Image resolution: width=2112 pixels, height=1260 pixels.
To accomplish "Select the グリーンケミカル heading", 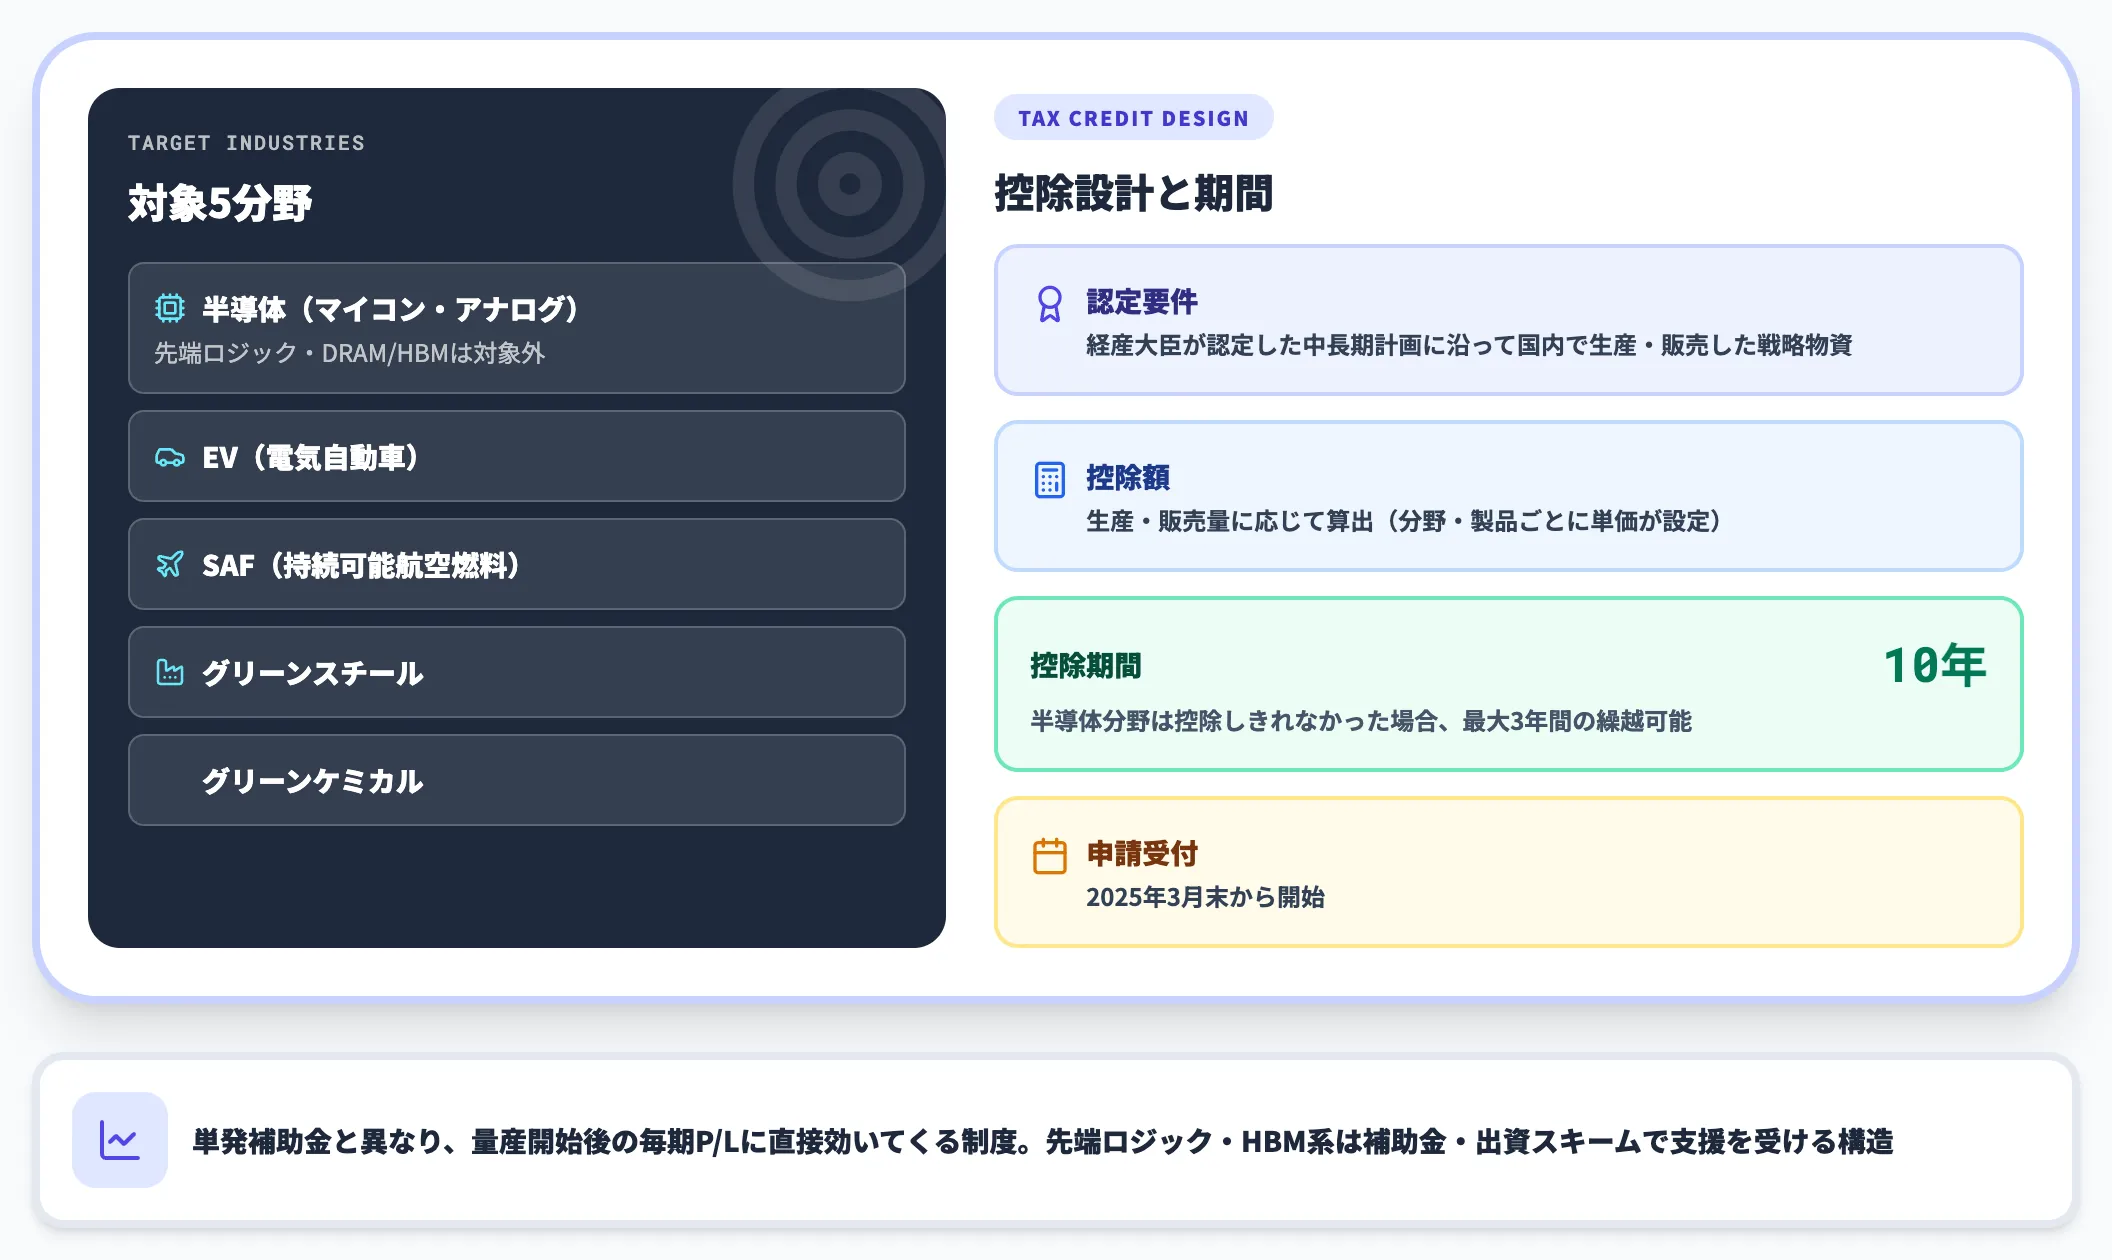I will [x=313, y=781].
